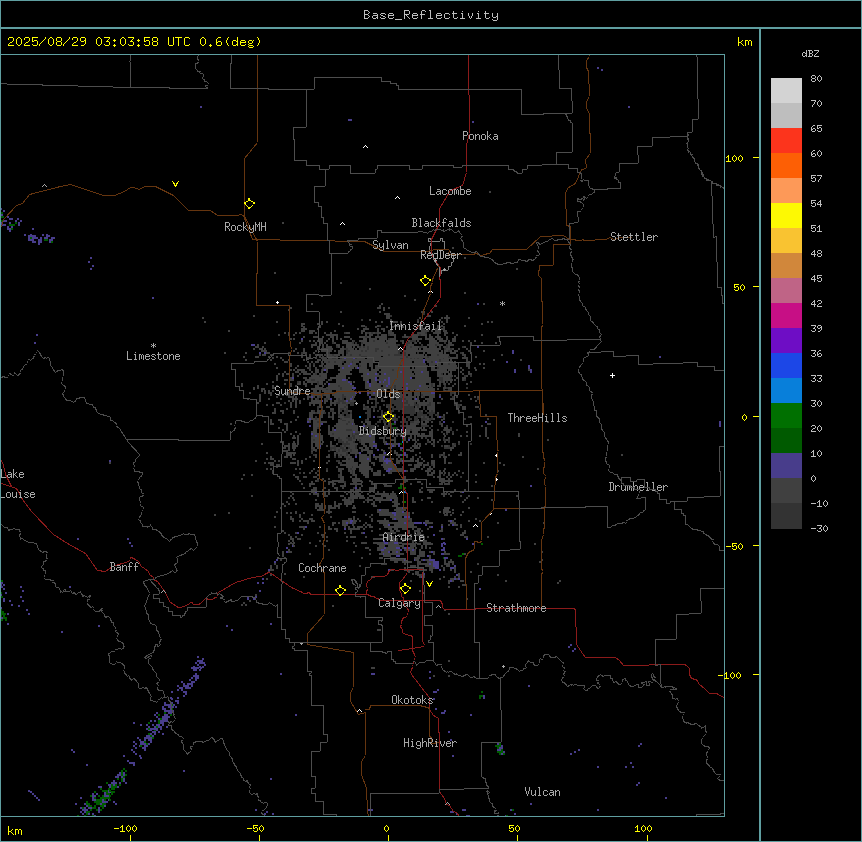
Task: Click the yellow V marker northwest of RockyMH
Action: [x=175, y=184]
